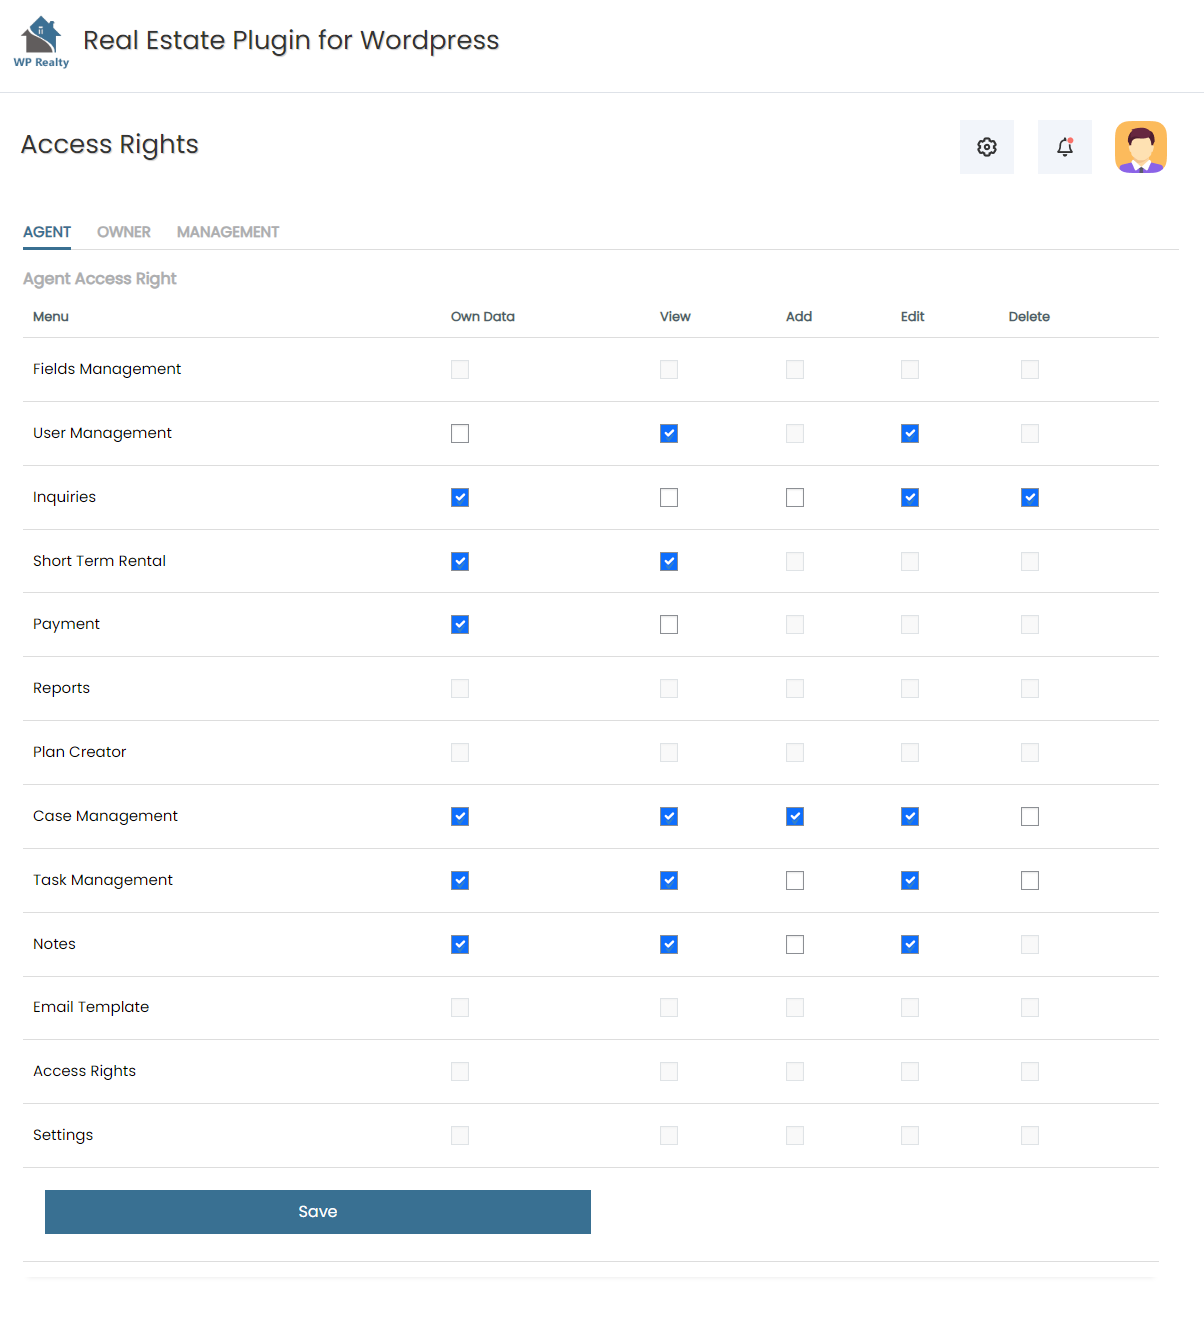Enable Own Data for User Management
The image size is (1204, 1334).
(460, 434)
